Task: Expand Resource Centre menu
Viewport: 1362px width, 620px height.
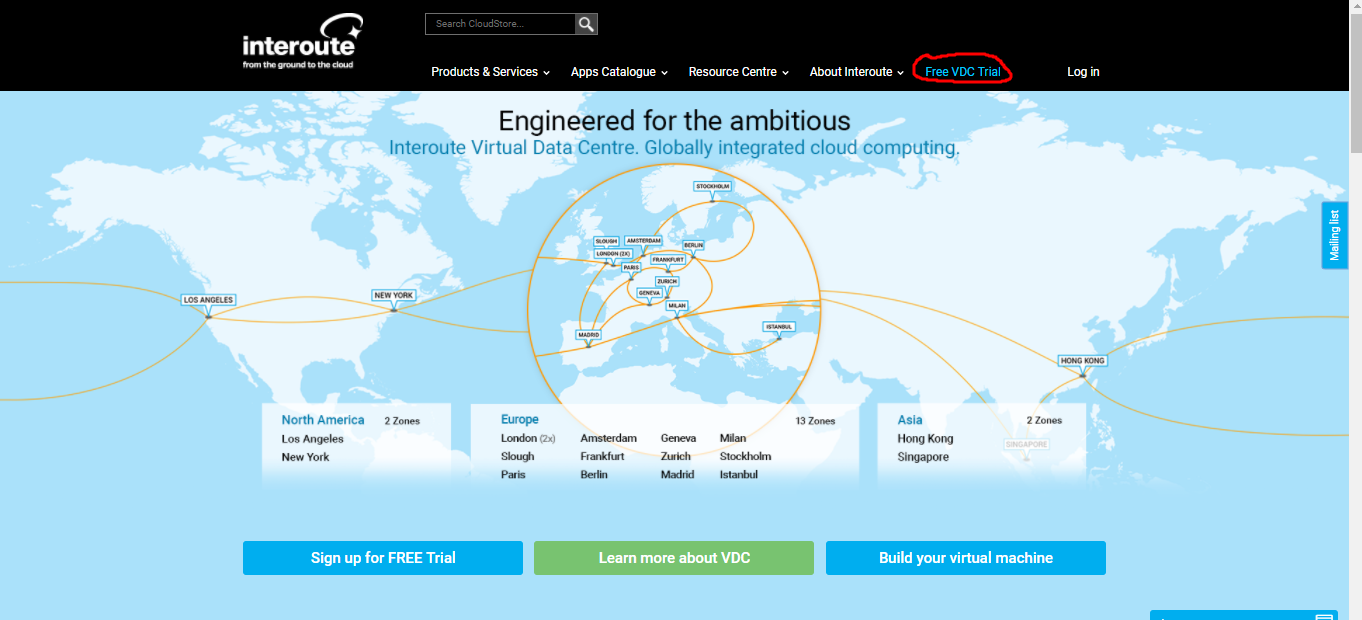Action: pyautogui.click(x=739, y=72)
